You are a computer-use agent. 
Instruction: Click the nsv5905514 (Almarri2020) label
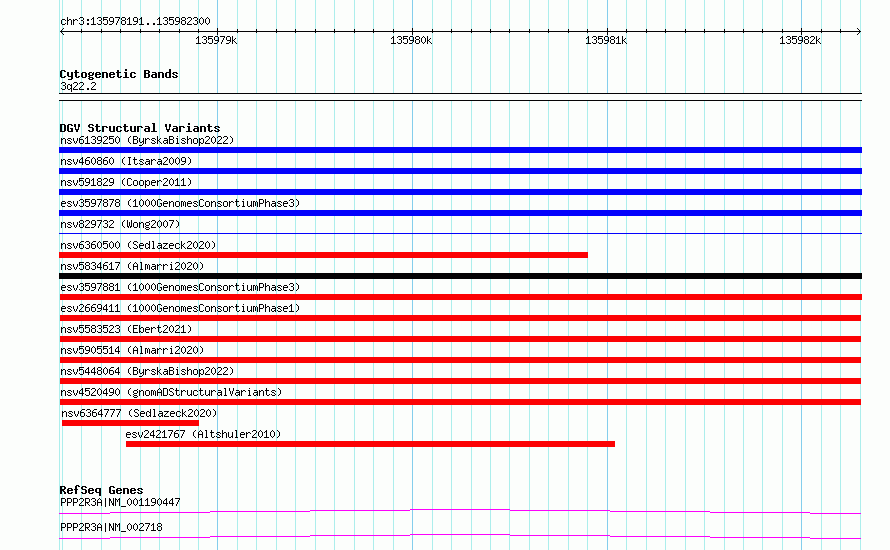tap(132, 350)
